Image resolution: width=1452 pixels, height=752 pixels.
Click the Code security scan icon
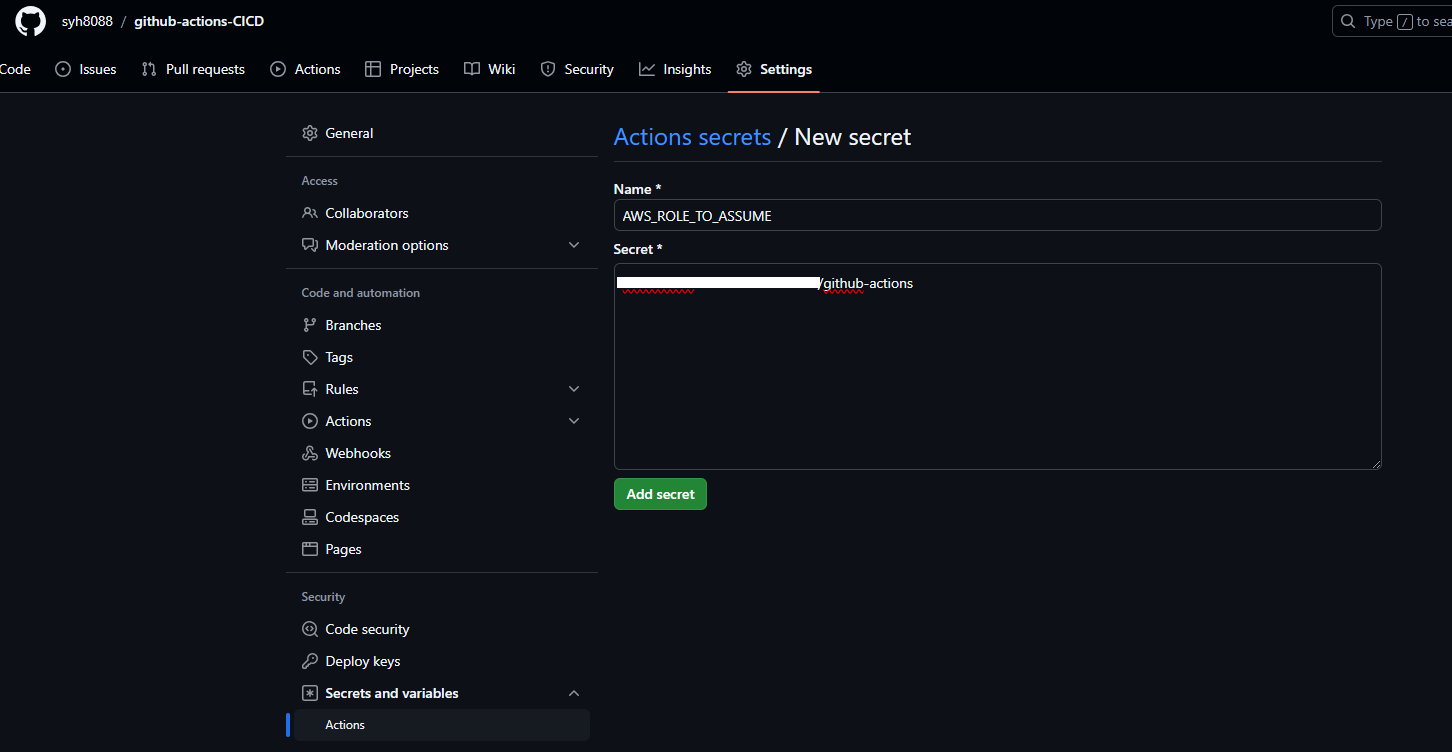pyautogui.click(x=310, y=629)
